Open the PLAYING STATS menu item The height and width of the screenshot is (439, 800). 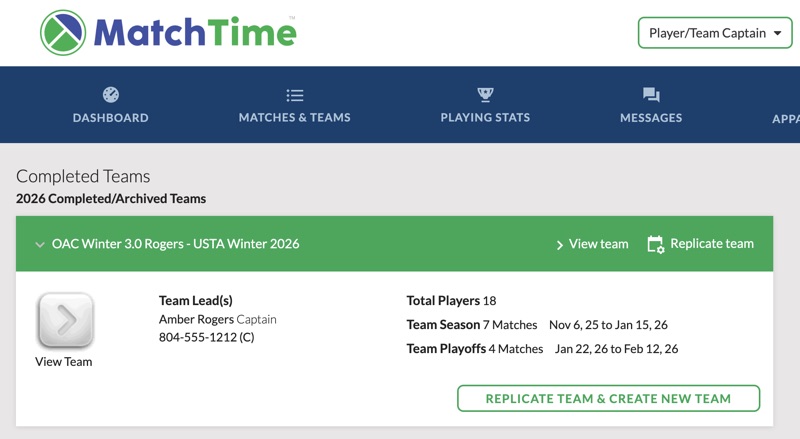[485, 117]
